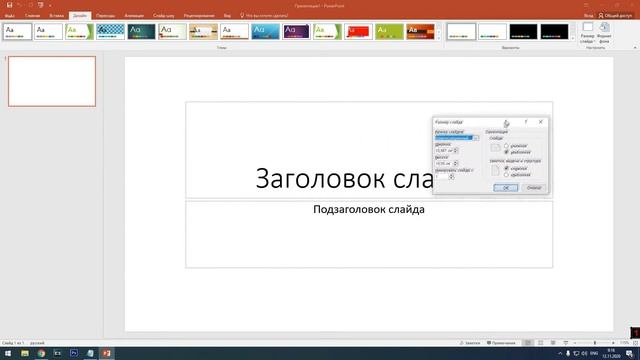This screenshot has width=640, height=360.
Task: Click Cancel (Отмена) in Slide Size dialog
Action: [x=534, y=188]
